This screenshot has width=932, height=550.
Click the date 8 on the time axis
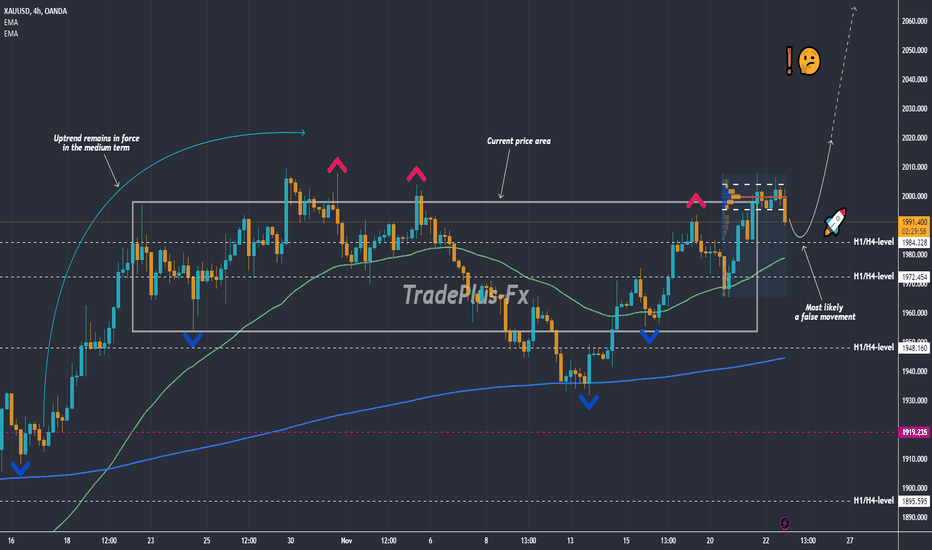pyautogui.click(x=486, y=540)
